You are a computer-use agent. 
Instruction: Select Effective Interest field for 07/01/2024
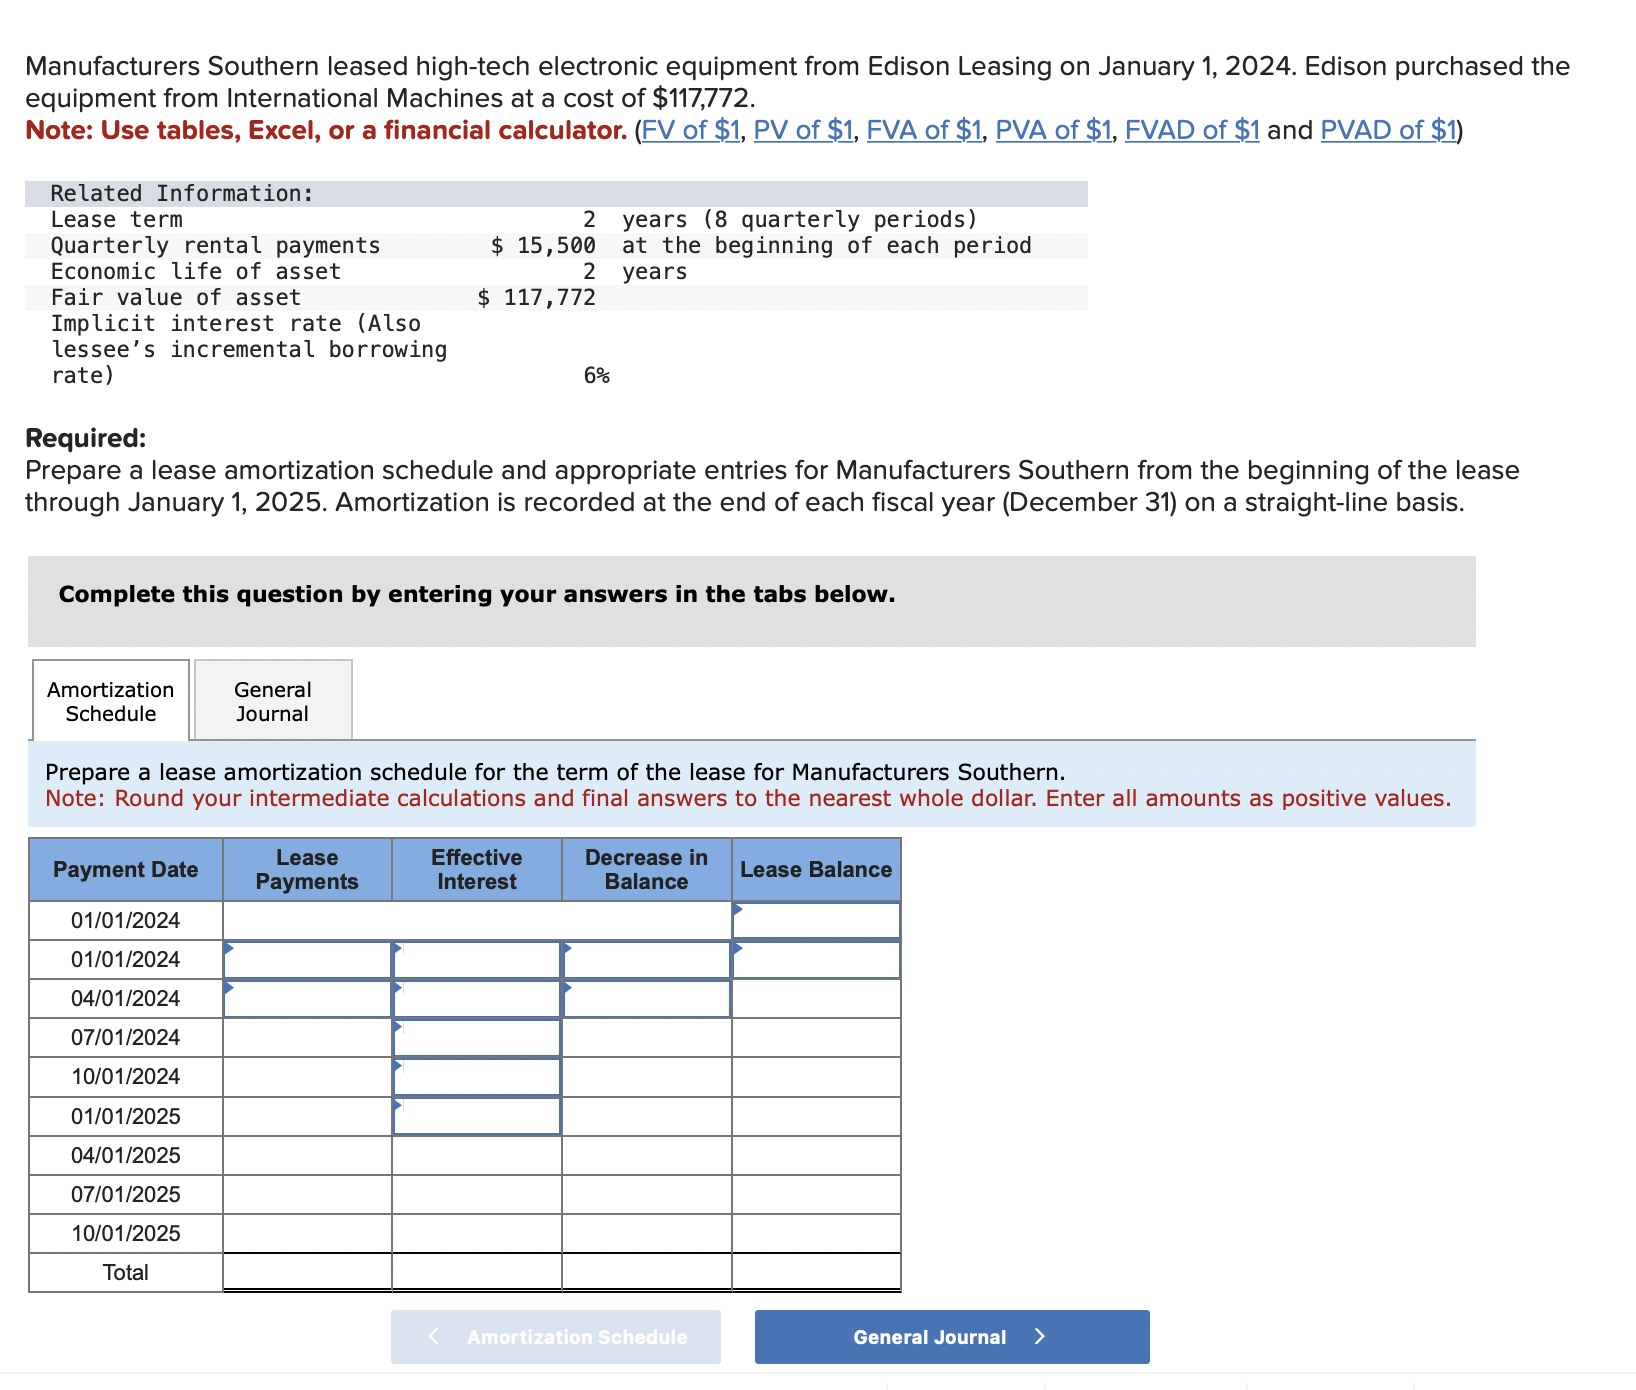[x=477, y=1038]
